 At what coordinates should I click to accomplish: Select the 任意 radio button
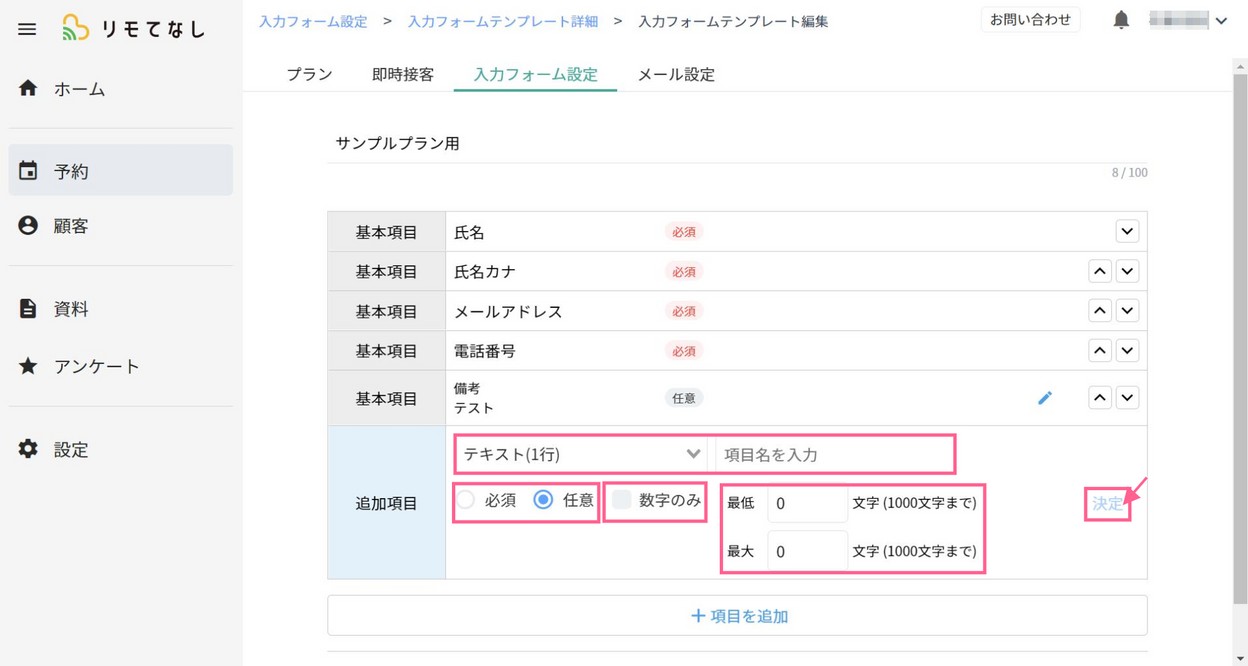[x=543, y=500]
